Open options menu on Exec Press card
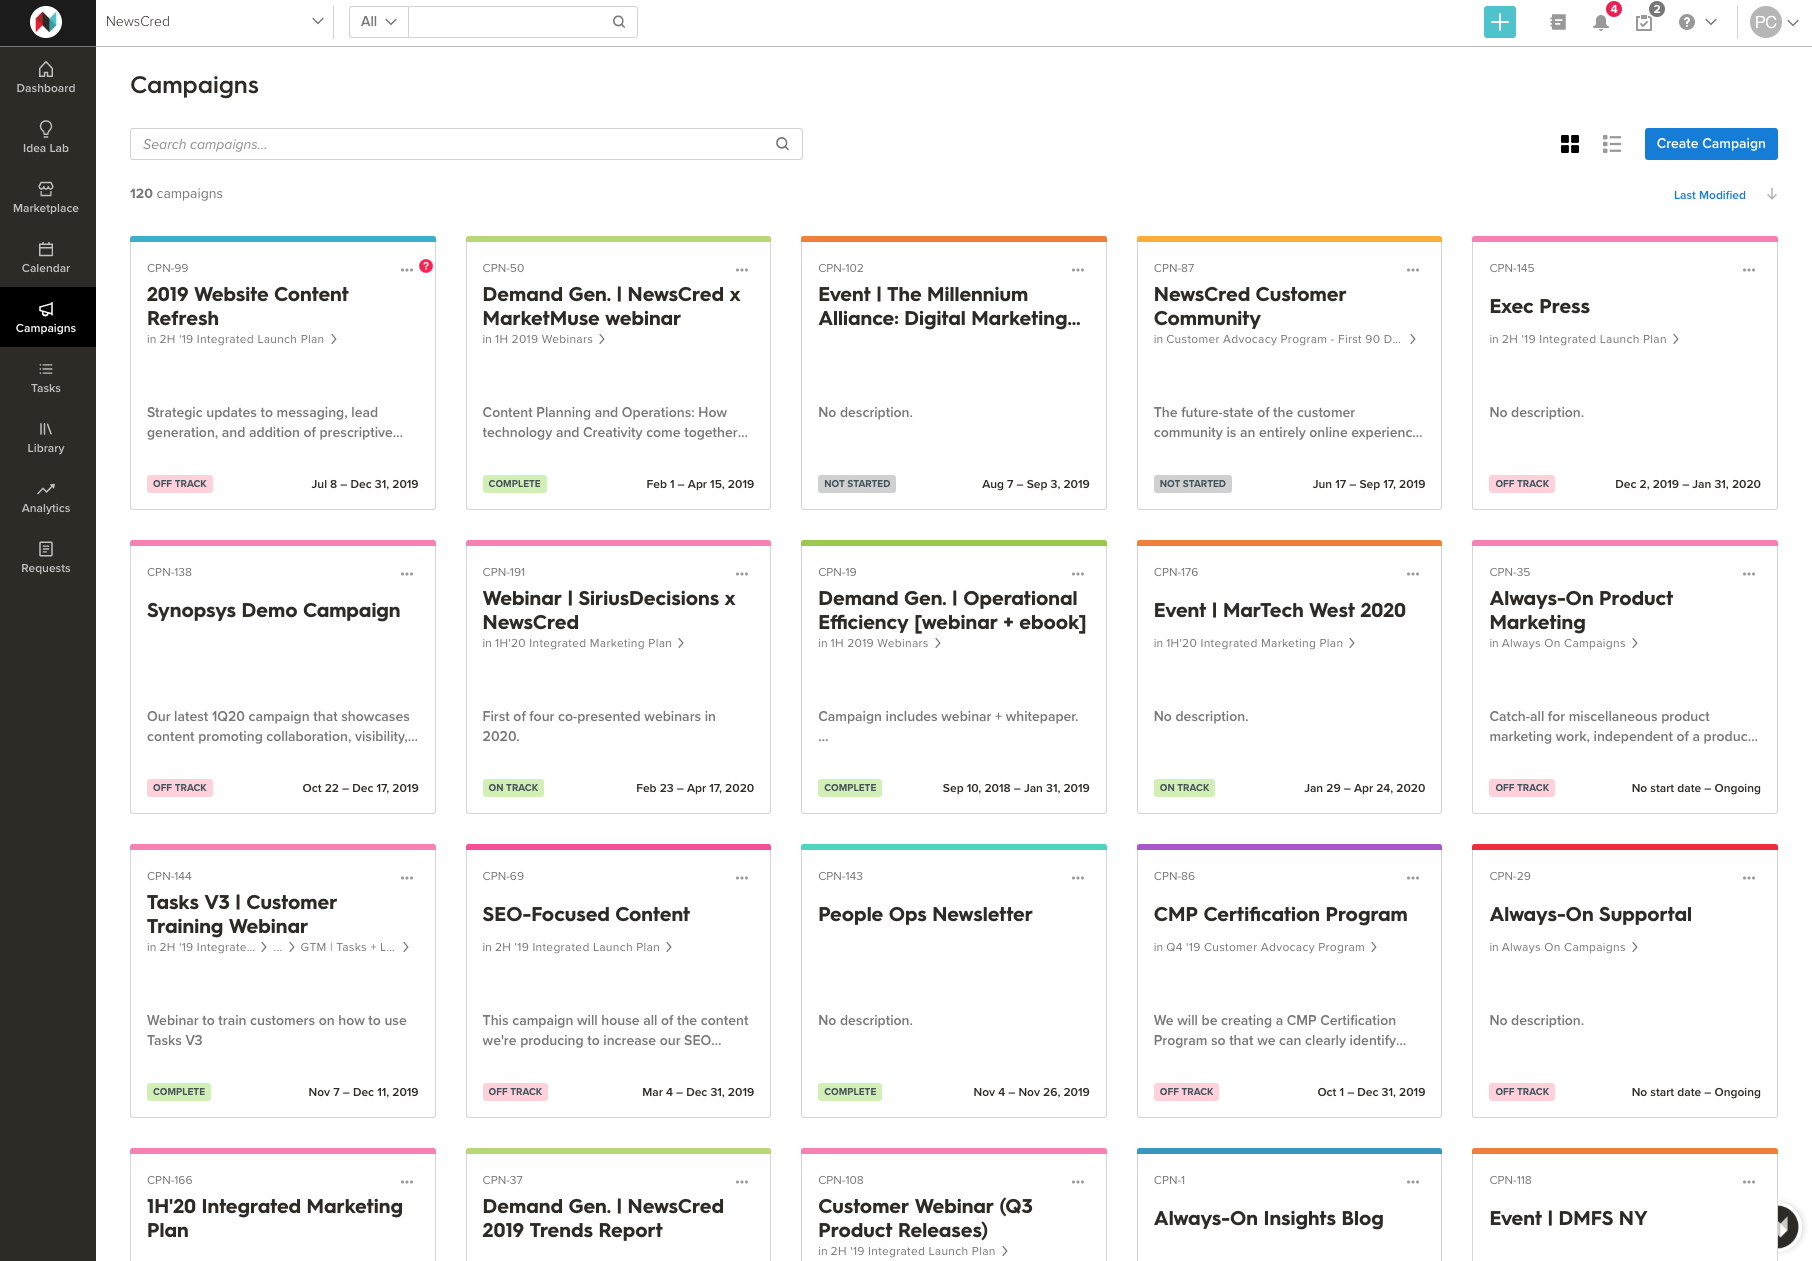The height and width of the screenshot is (1261, 1812). [x=1748, y=270]
